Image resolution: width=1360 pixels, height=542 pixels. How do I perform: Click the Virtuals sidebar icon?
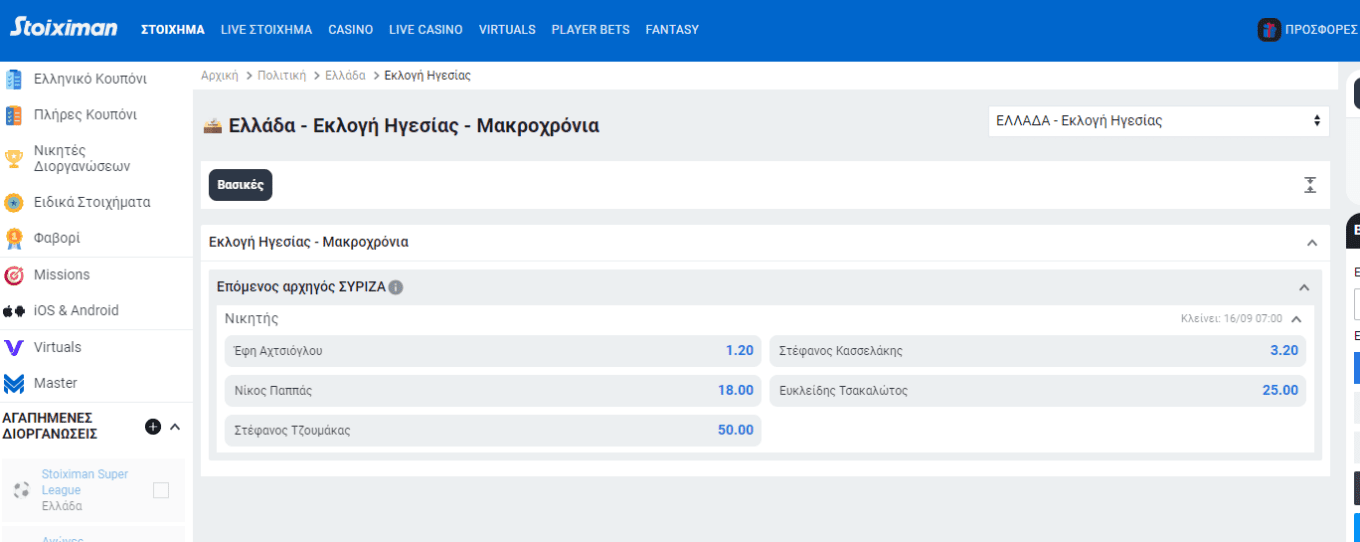(x=14, y=347)
